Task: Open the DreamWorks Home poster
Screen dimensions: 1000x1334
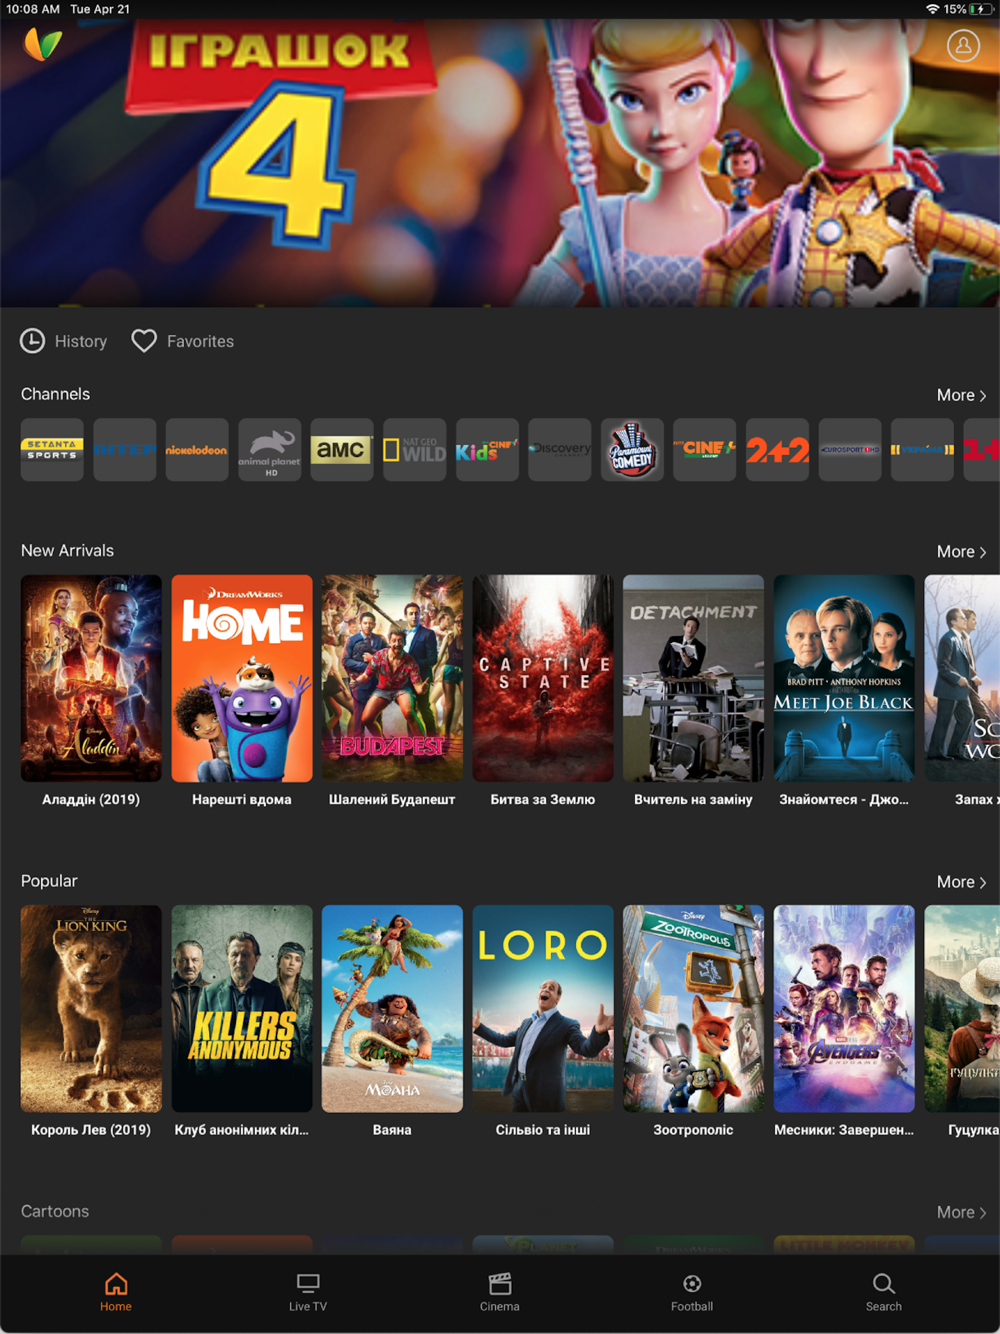Action: pos(242,678)
